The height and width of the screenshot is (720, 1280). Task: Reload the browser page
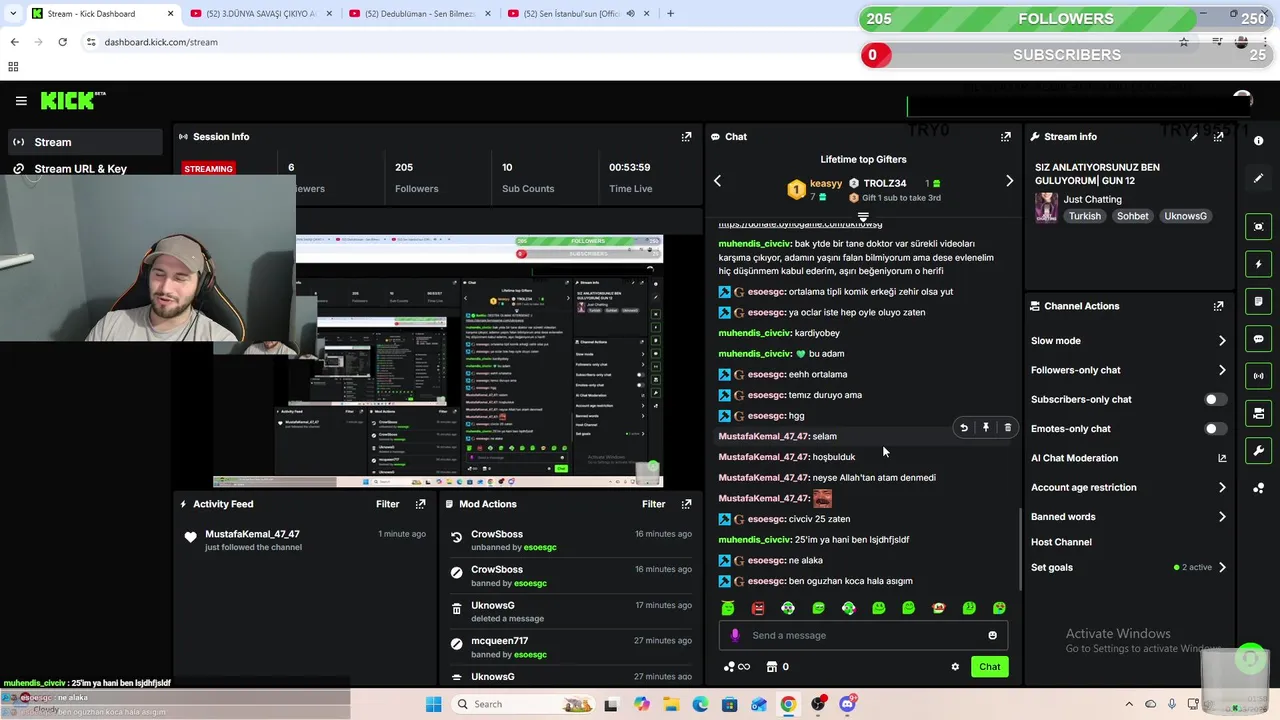coord(62,42)
